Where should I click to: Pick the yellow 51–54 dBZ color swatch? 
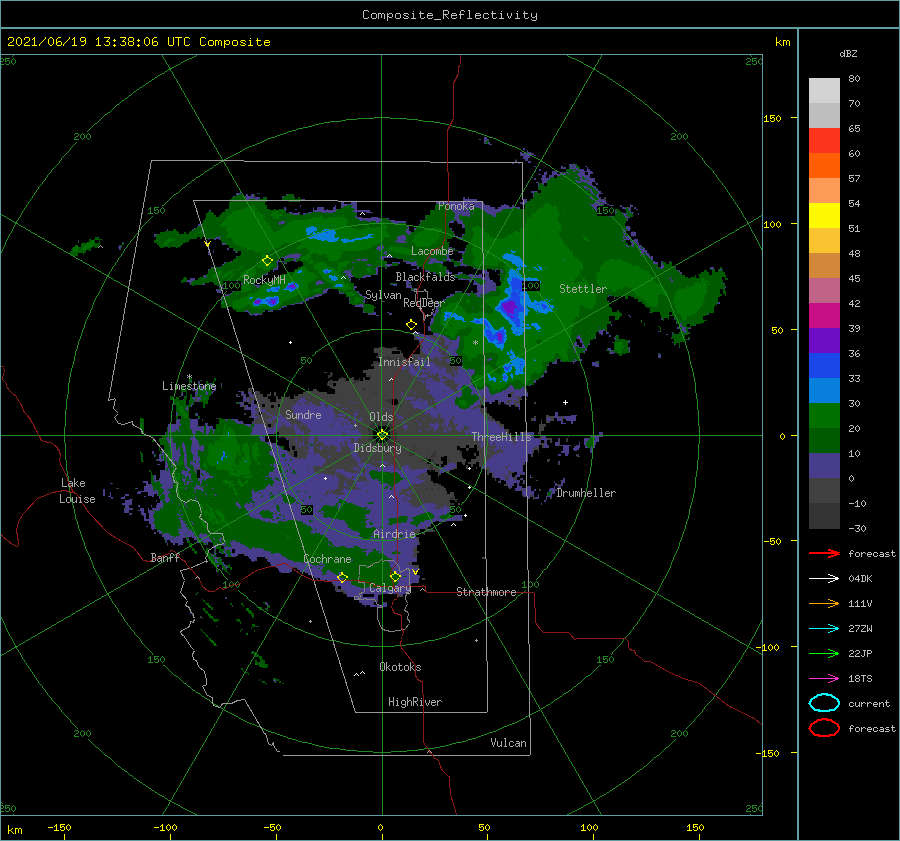tap(824, 216)
